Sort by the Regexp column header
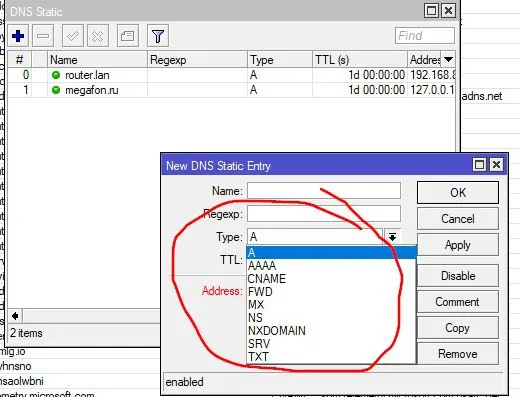Viewport: 520px width, 397px height. [x=197, y=60]
